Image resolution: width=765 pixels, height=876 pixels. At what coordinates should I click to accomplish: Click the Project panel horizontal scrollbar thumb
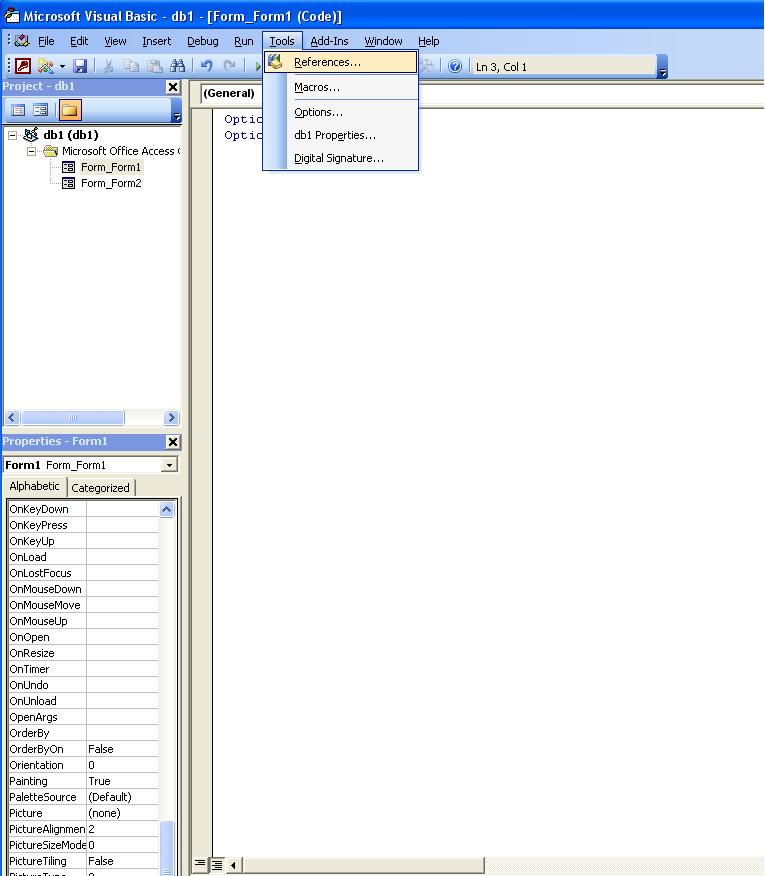[x=73, y=418]
